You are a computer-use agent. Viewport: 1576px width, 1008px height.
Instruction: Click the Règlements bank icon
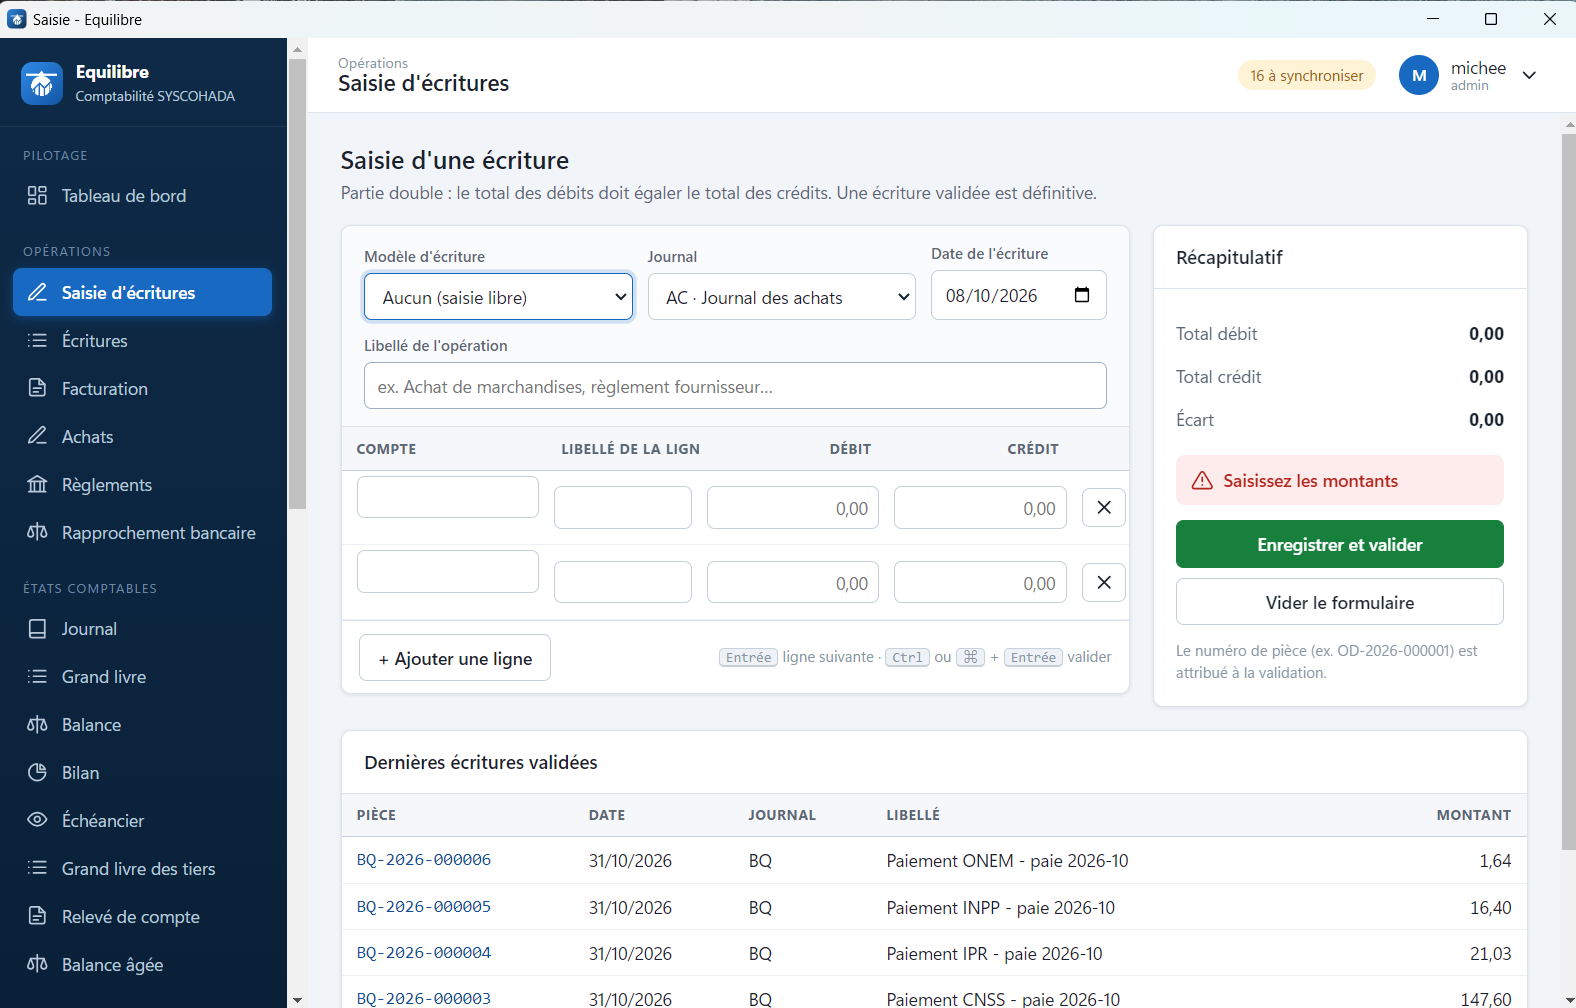tap(37, 484)
